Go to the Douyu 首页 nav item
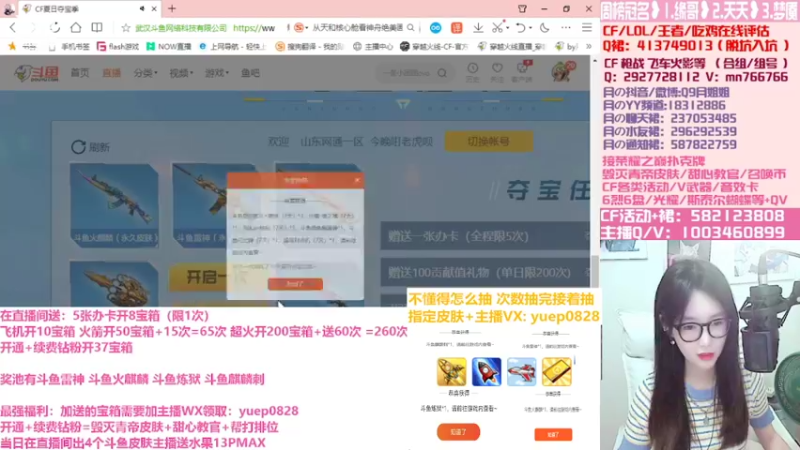Screen dimensions: 800x450 click(x=80, y=73)
